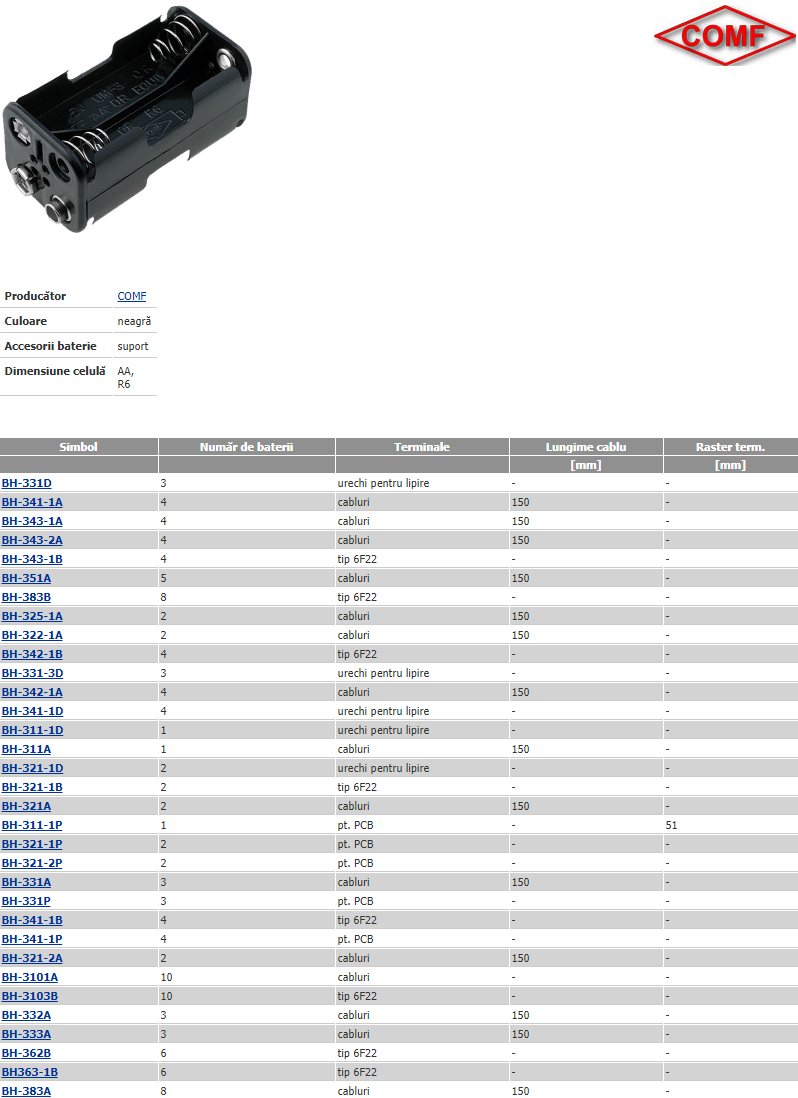Click the Accesorii baterie label
The image size is (798, 1098).
50,346
